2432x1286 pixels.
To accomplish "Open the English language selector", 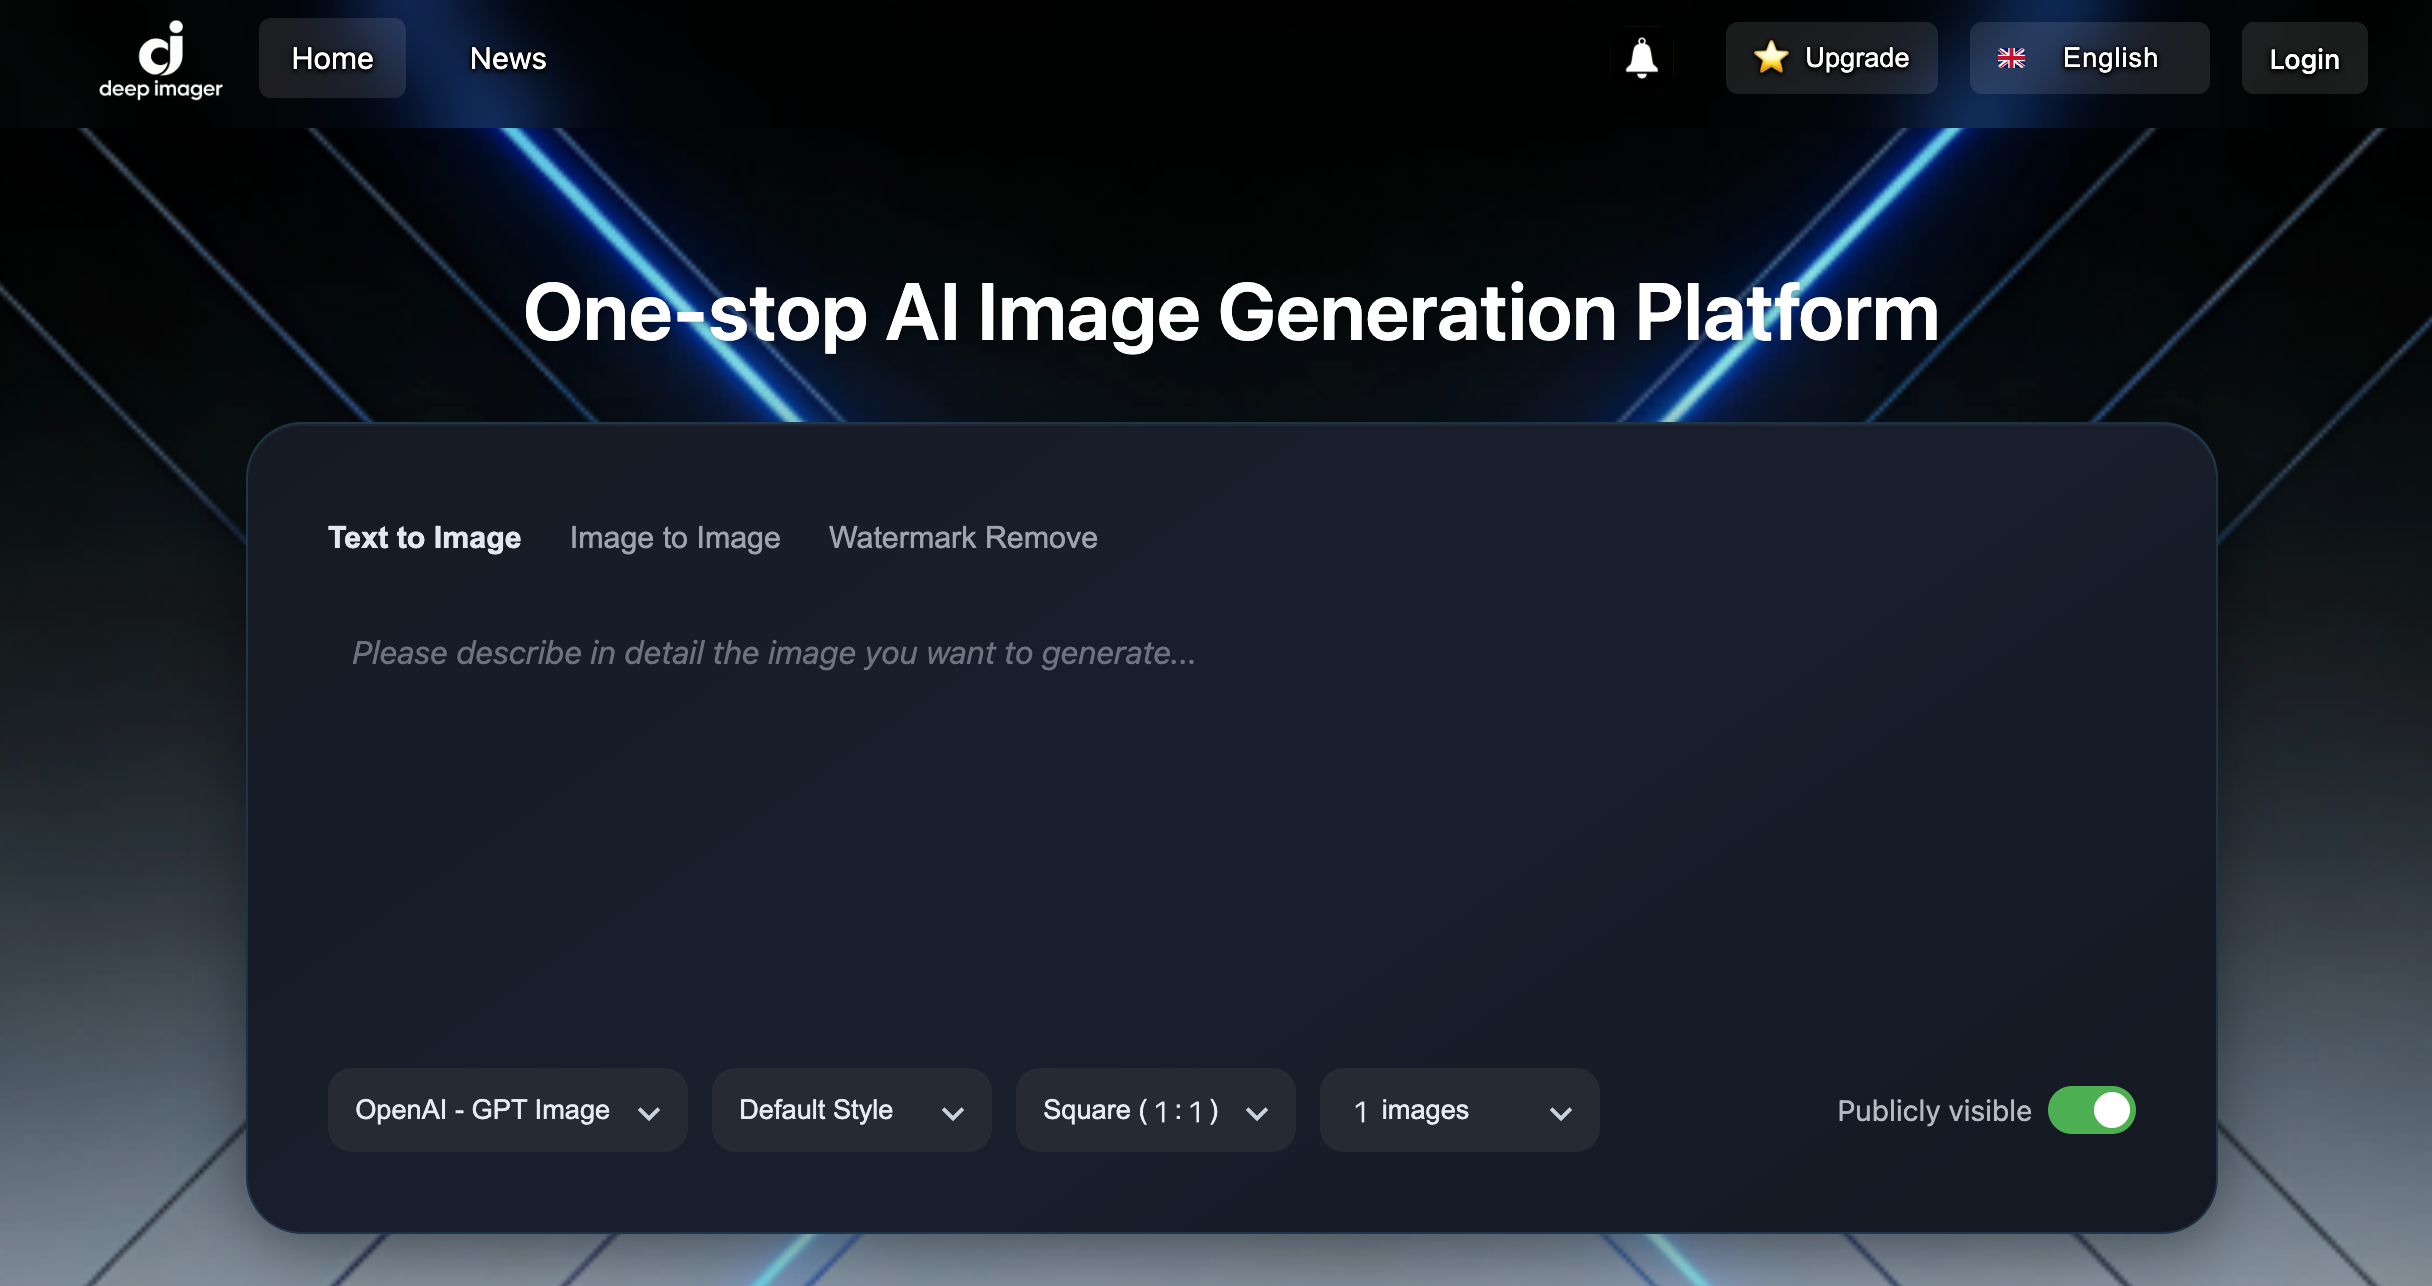I will coord(2089,58).
